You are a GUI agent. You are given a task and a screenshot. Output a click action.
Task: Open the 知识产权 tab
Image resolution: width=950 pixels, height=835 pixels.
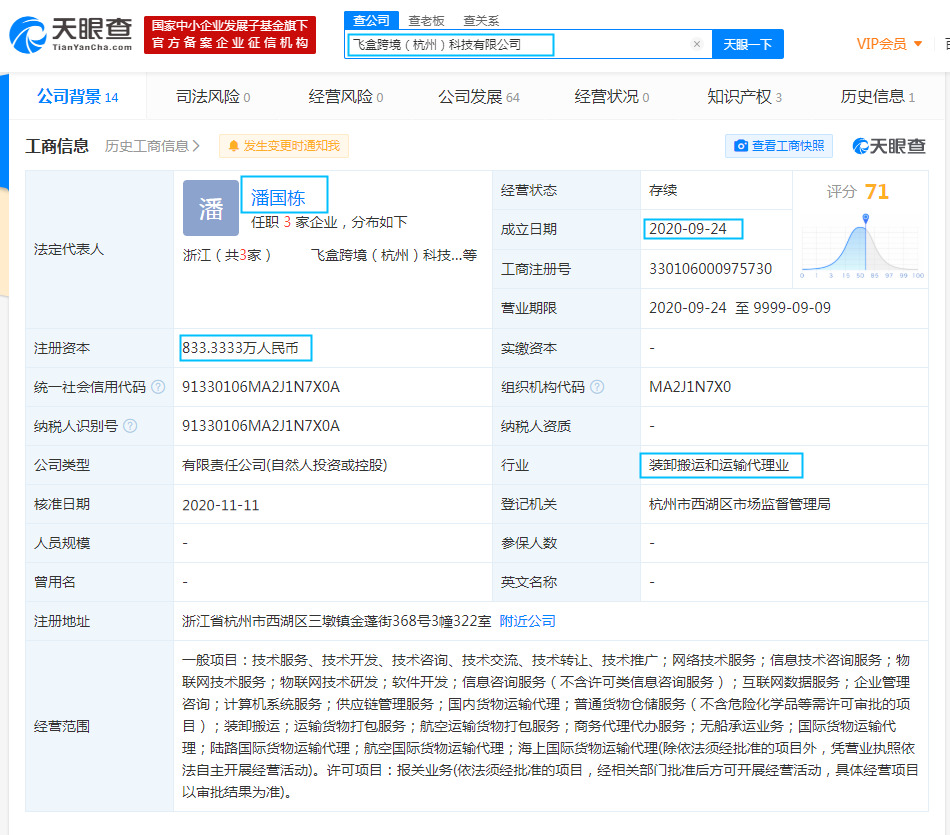744,97
